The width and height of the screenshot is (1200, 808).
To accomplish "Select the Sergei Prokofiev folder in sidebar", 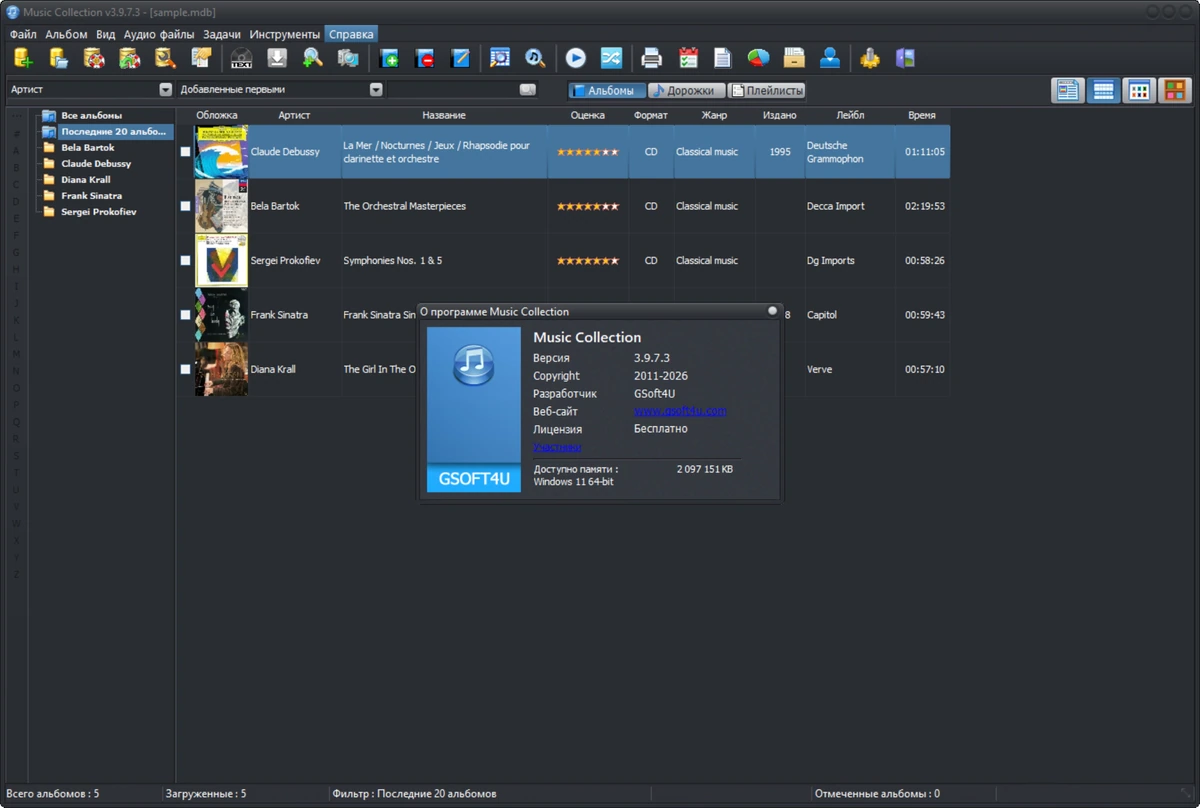I will click(x=98, y=212).
